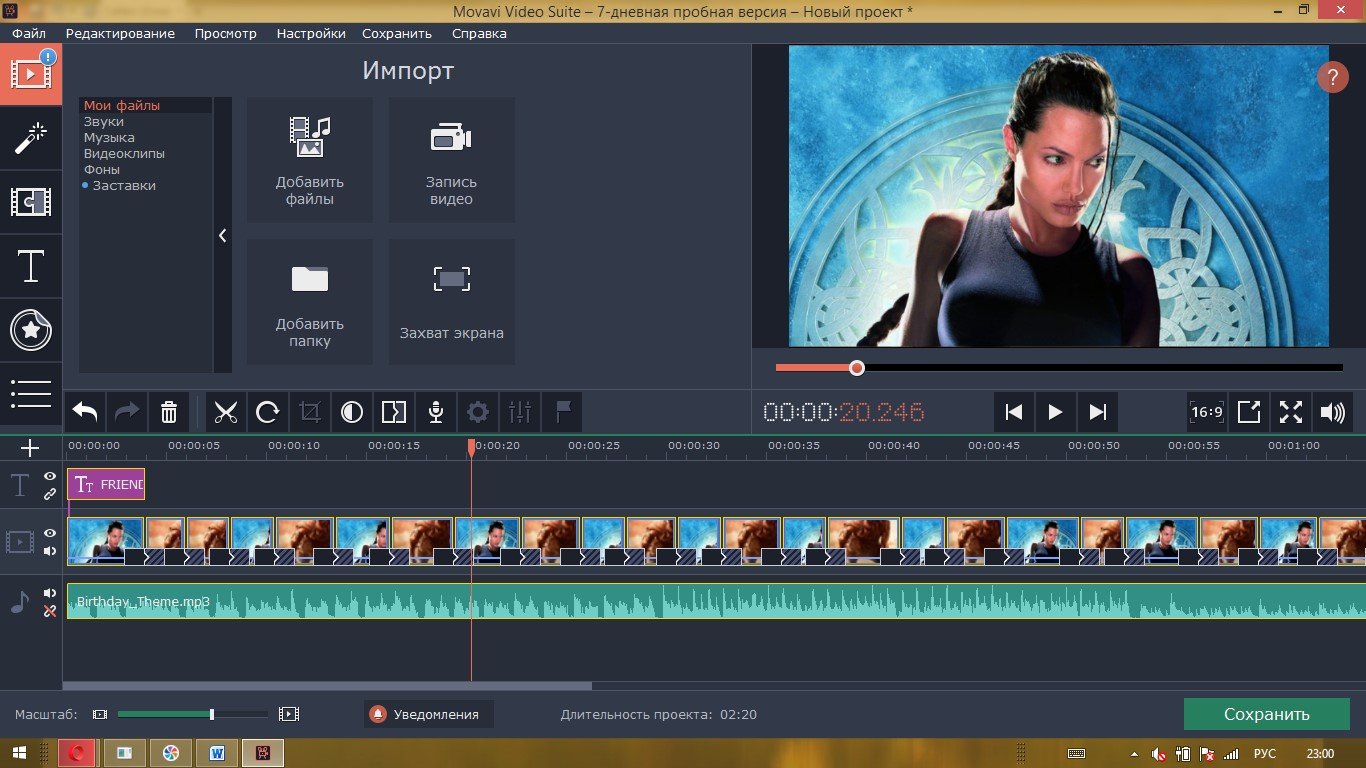
Task: Open the 16:9 aspect ratio dropdown
Action: click(1207, 412)
